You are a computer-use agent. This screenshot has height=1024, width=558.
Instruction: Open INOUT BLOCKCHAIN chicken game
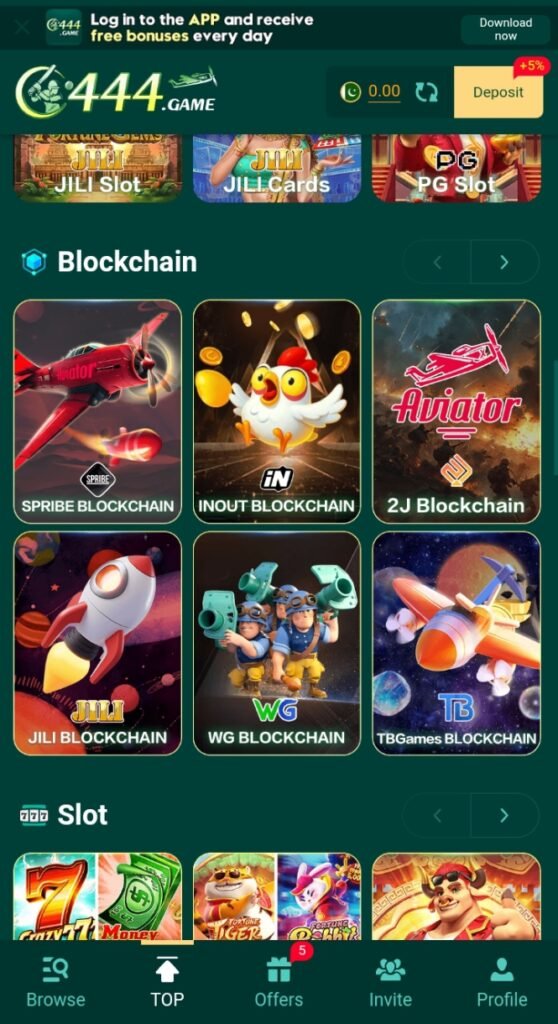tap(277, 411)
